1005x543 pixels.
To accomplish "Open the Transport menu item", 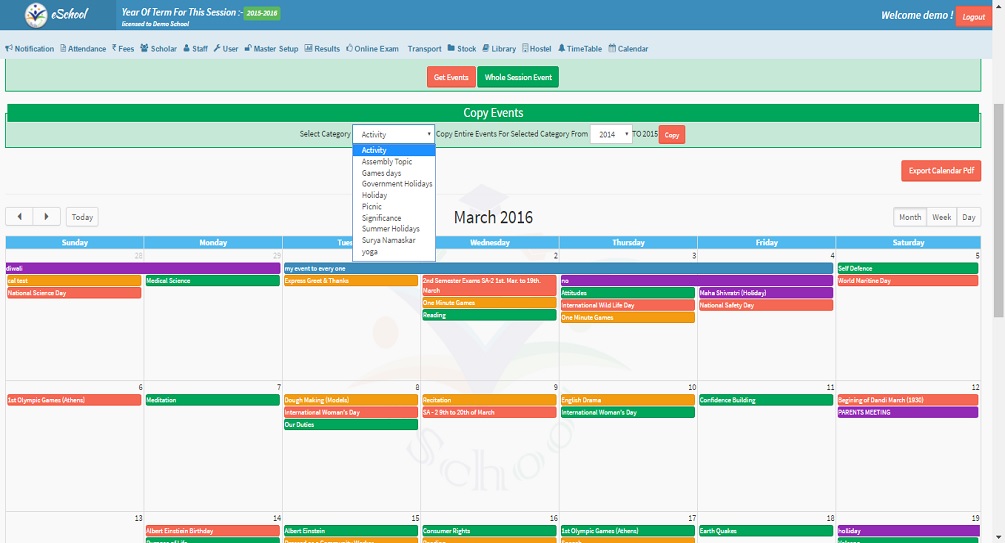I will pos(424,48).
